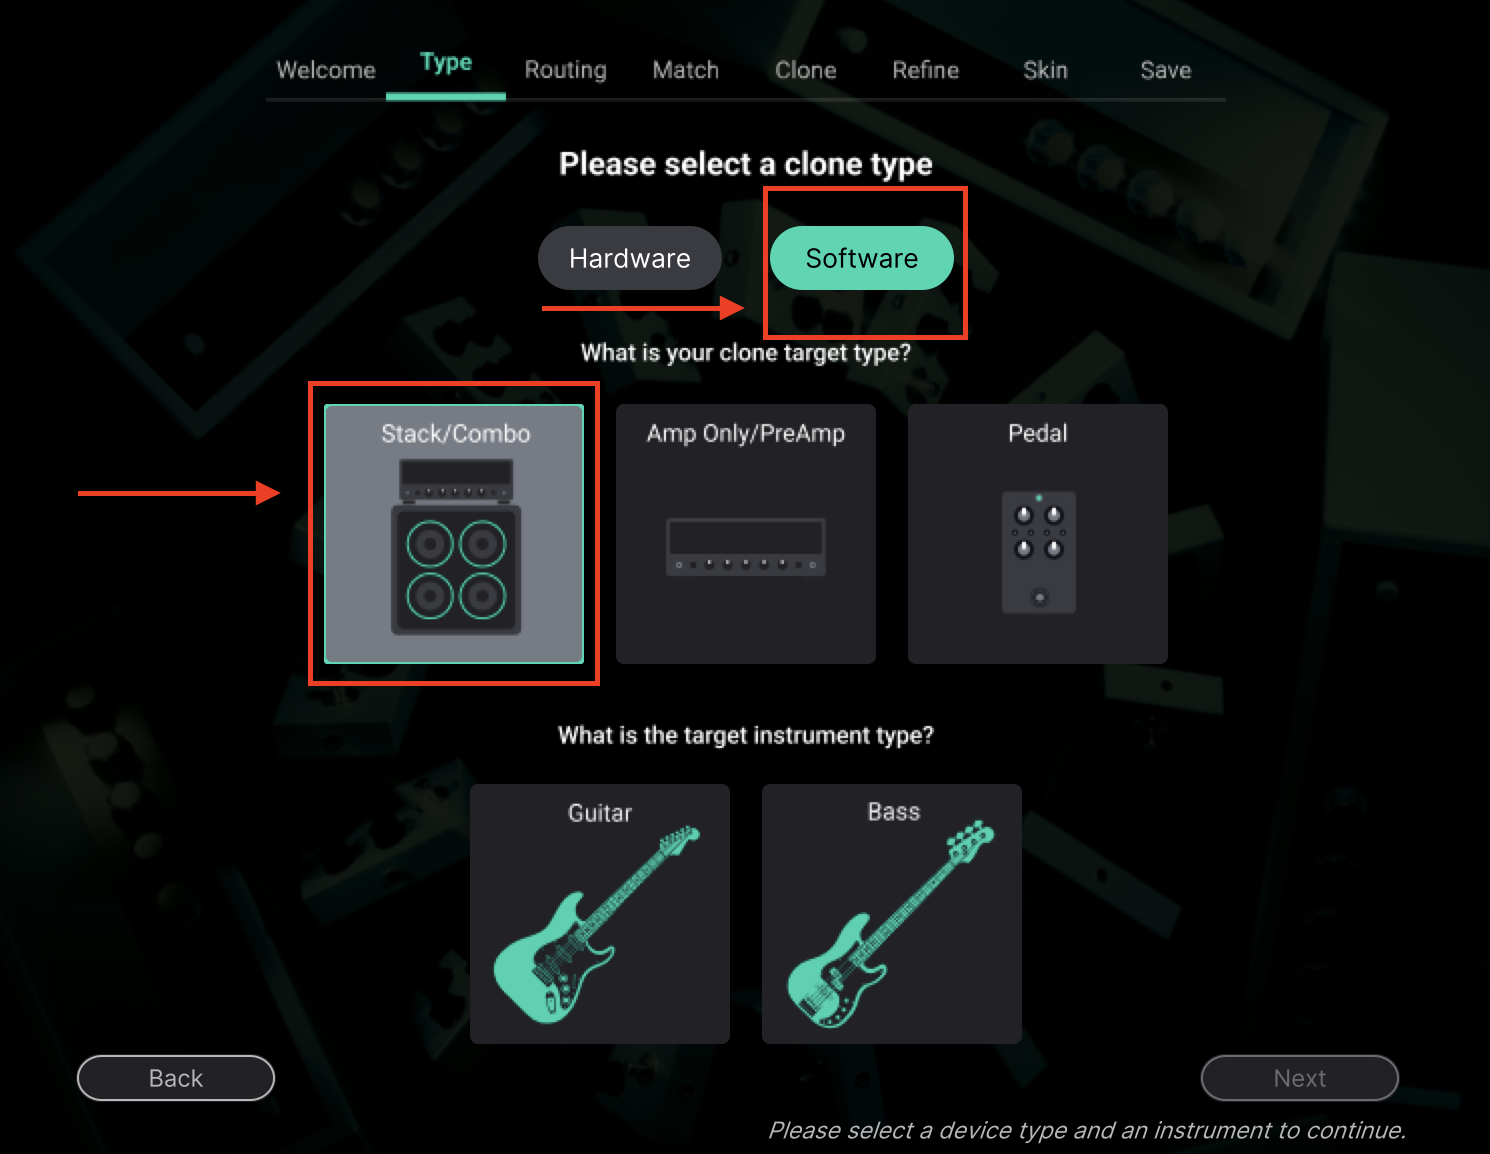The image size is (1490, 1154).
Task: Switch to the Routing tab
Action: 566,70
